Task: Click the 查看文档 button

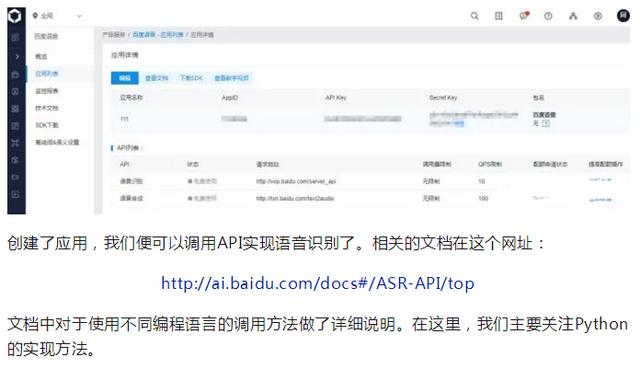Action: click(156, 78)
